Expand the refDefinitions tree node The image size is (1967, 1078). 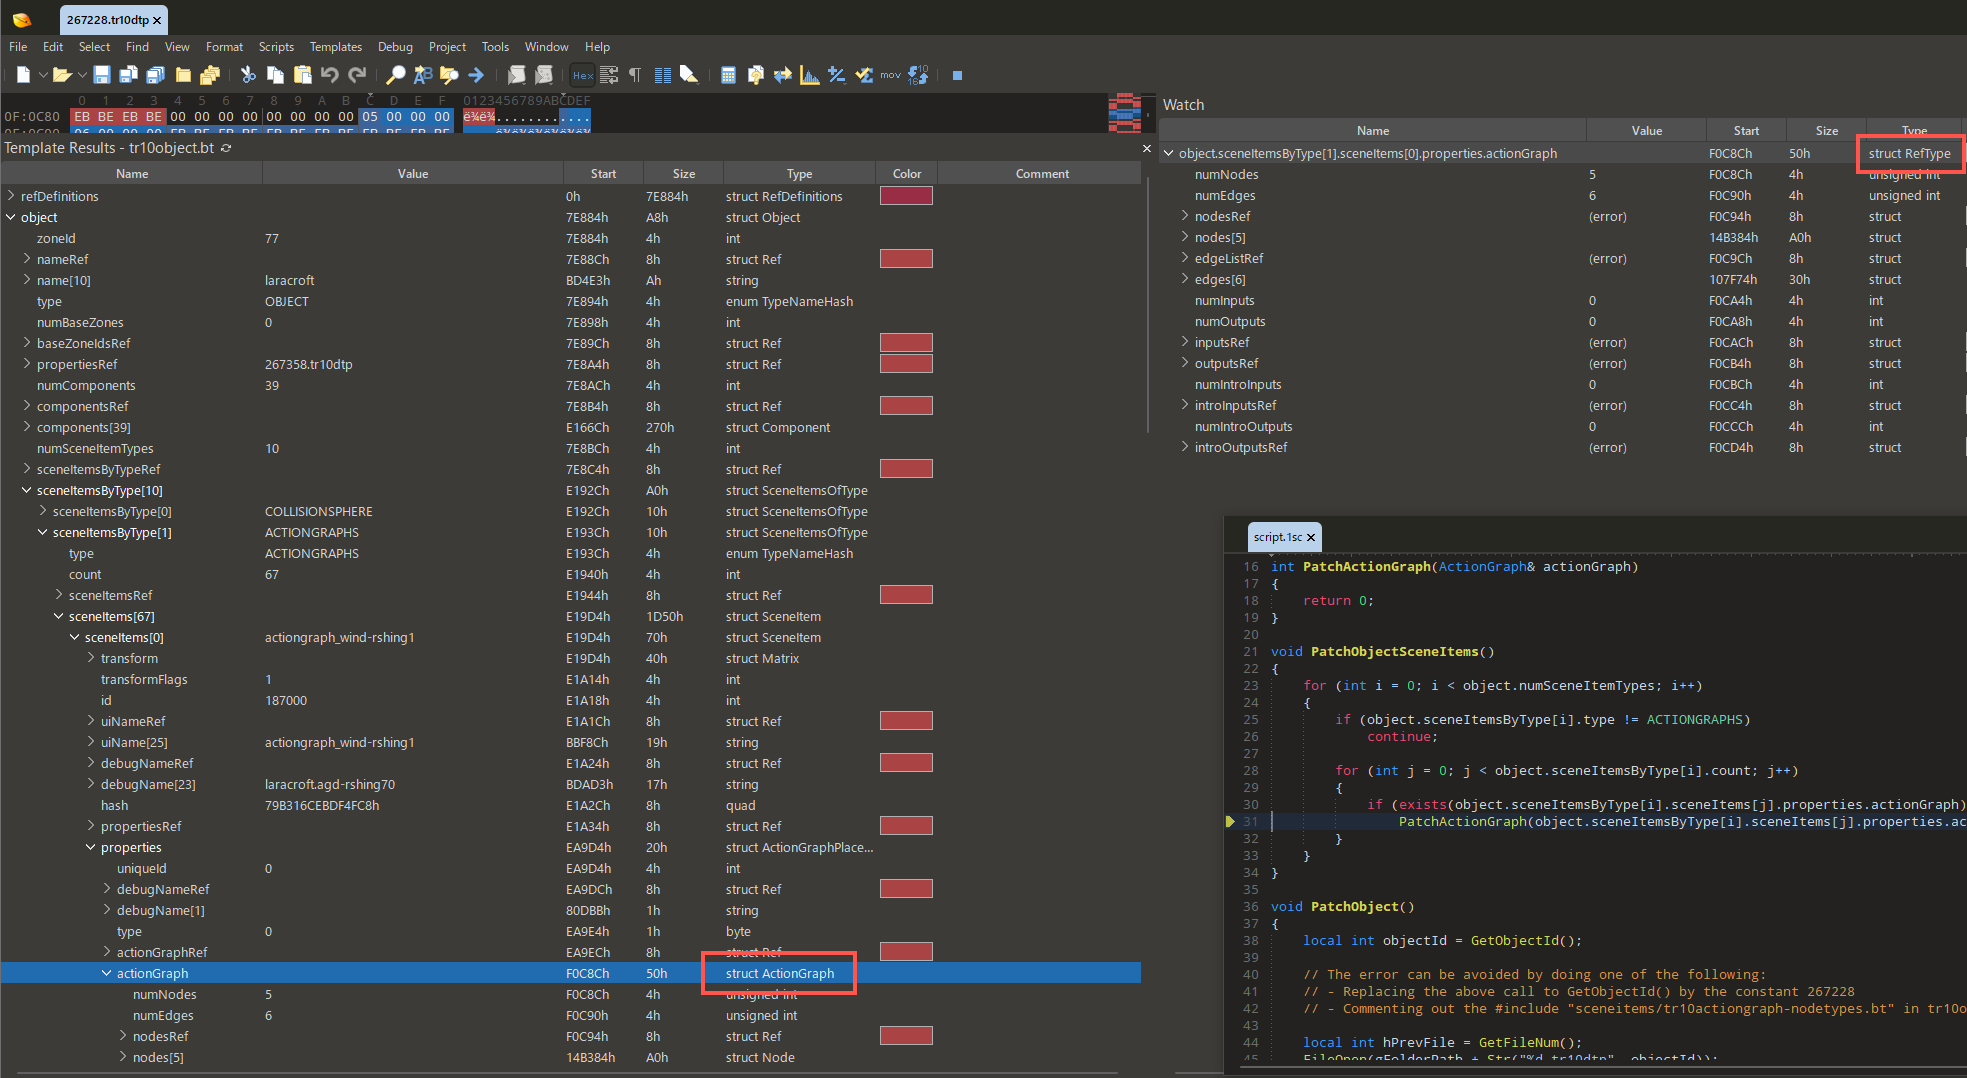(x=11, y=197)
